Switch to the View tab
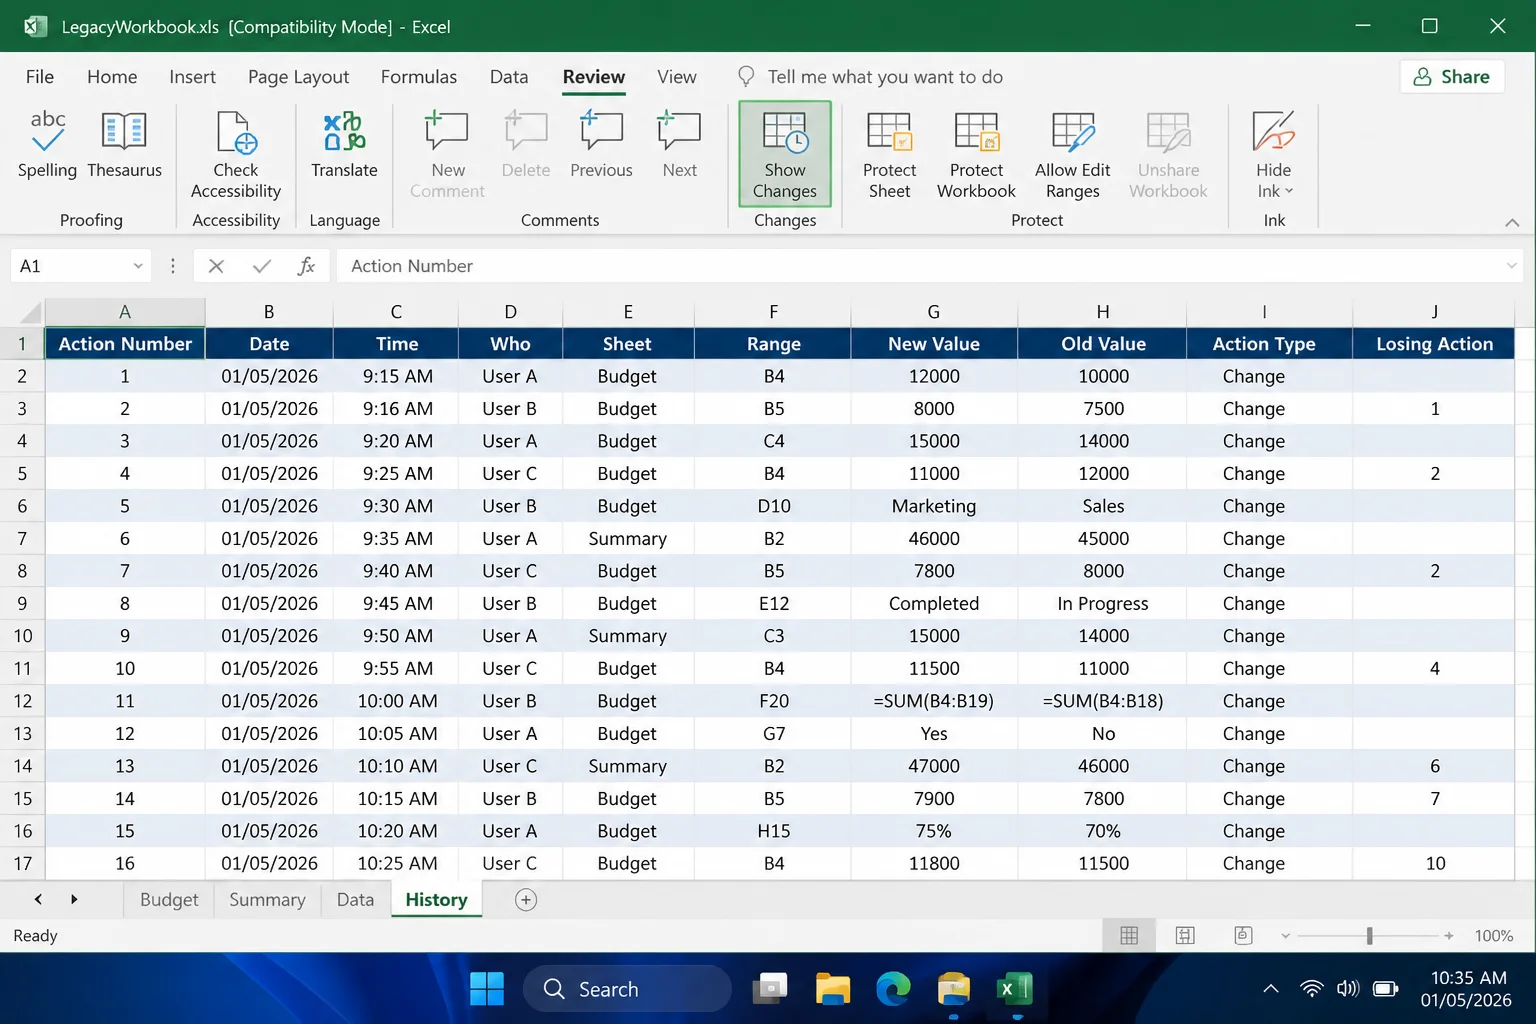This screenshot has height=1024, width=1536. (x=676, y=77)
